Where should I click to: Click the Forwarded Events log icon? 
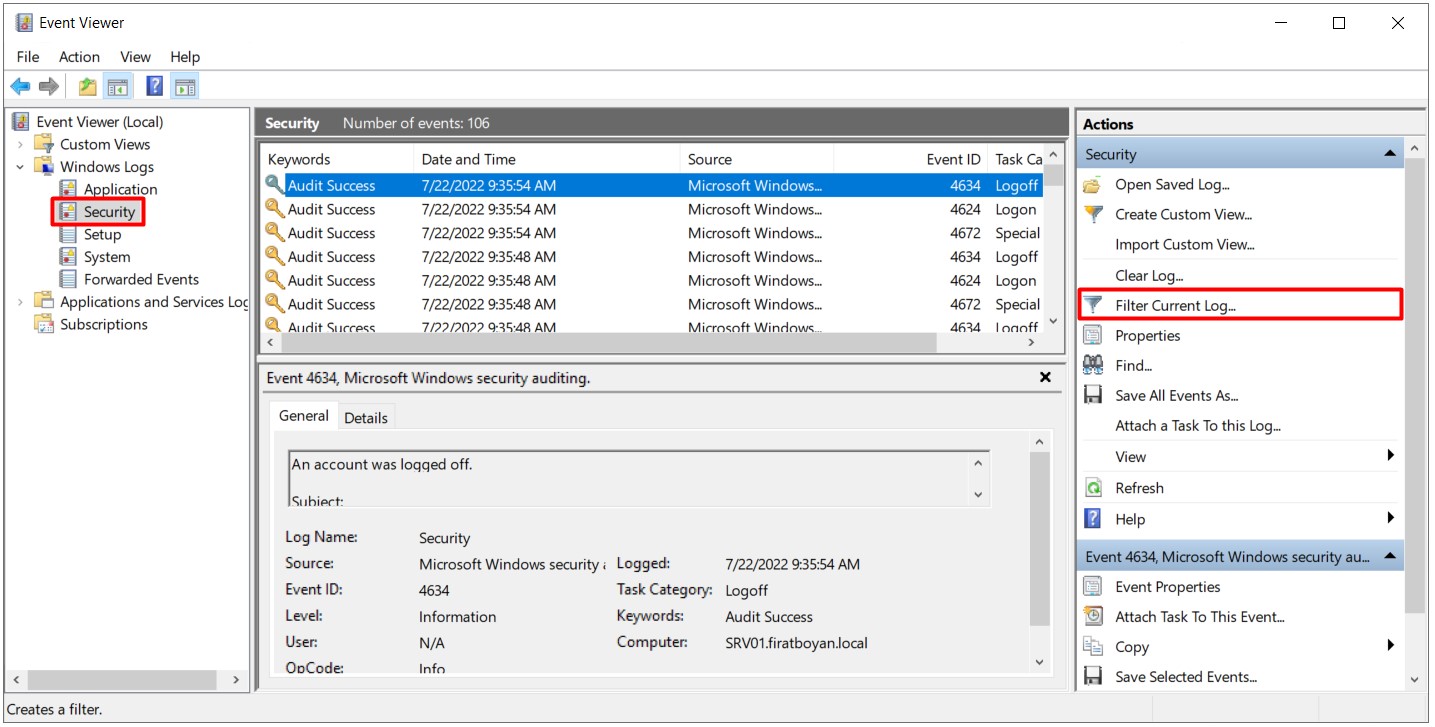click(68, 279)
